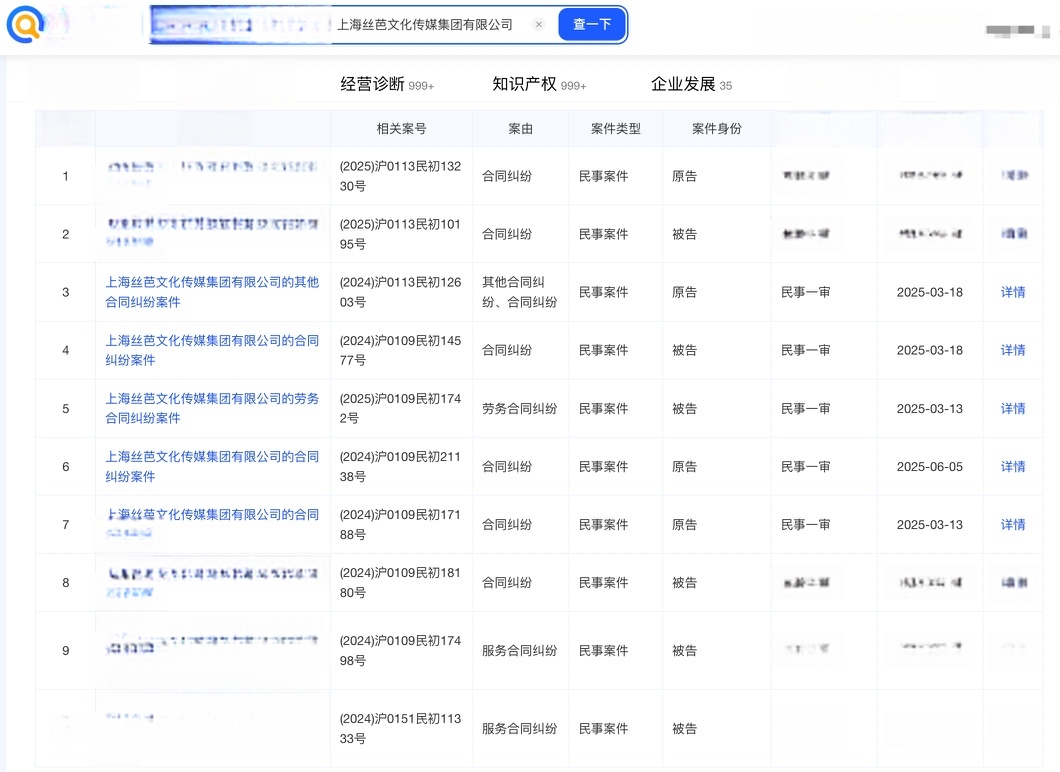This screenshot has height=772, width=1060.
Task: Click date 2025-06-05
Action: [930, 466]
